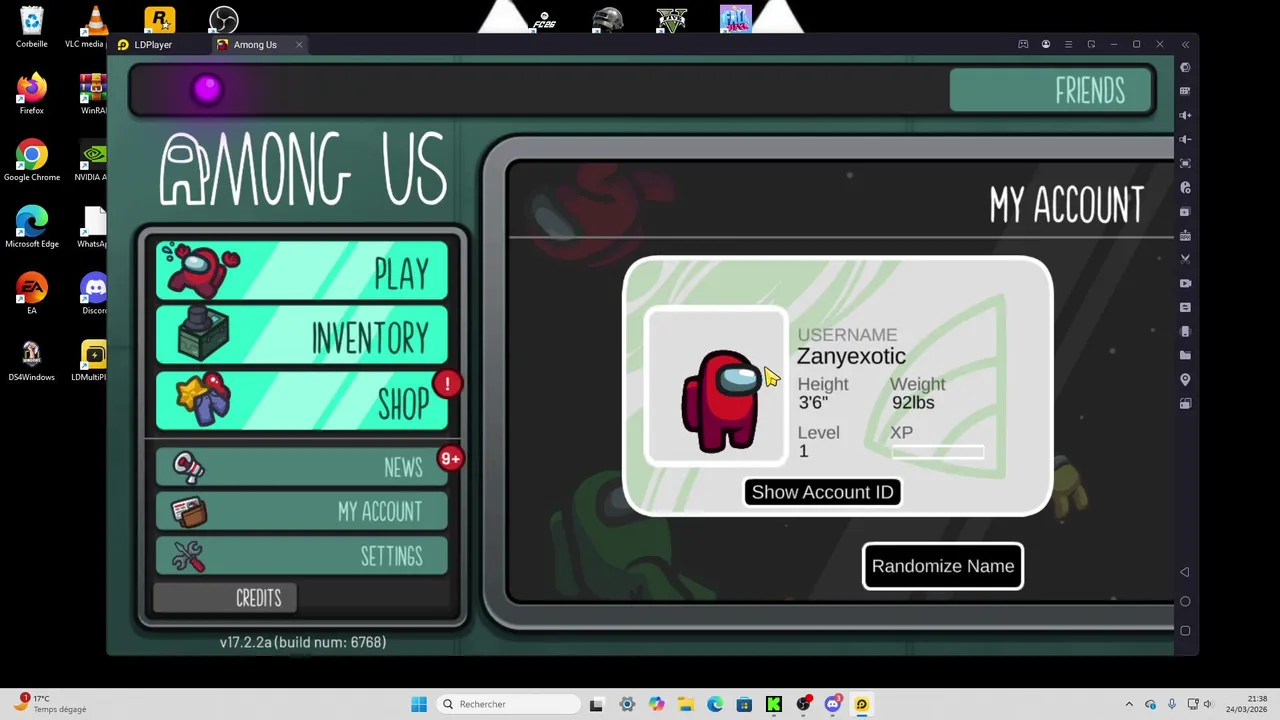Open the Inventory menu
1280x720 pixels.
302,336
